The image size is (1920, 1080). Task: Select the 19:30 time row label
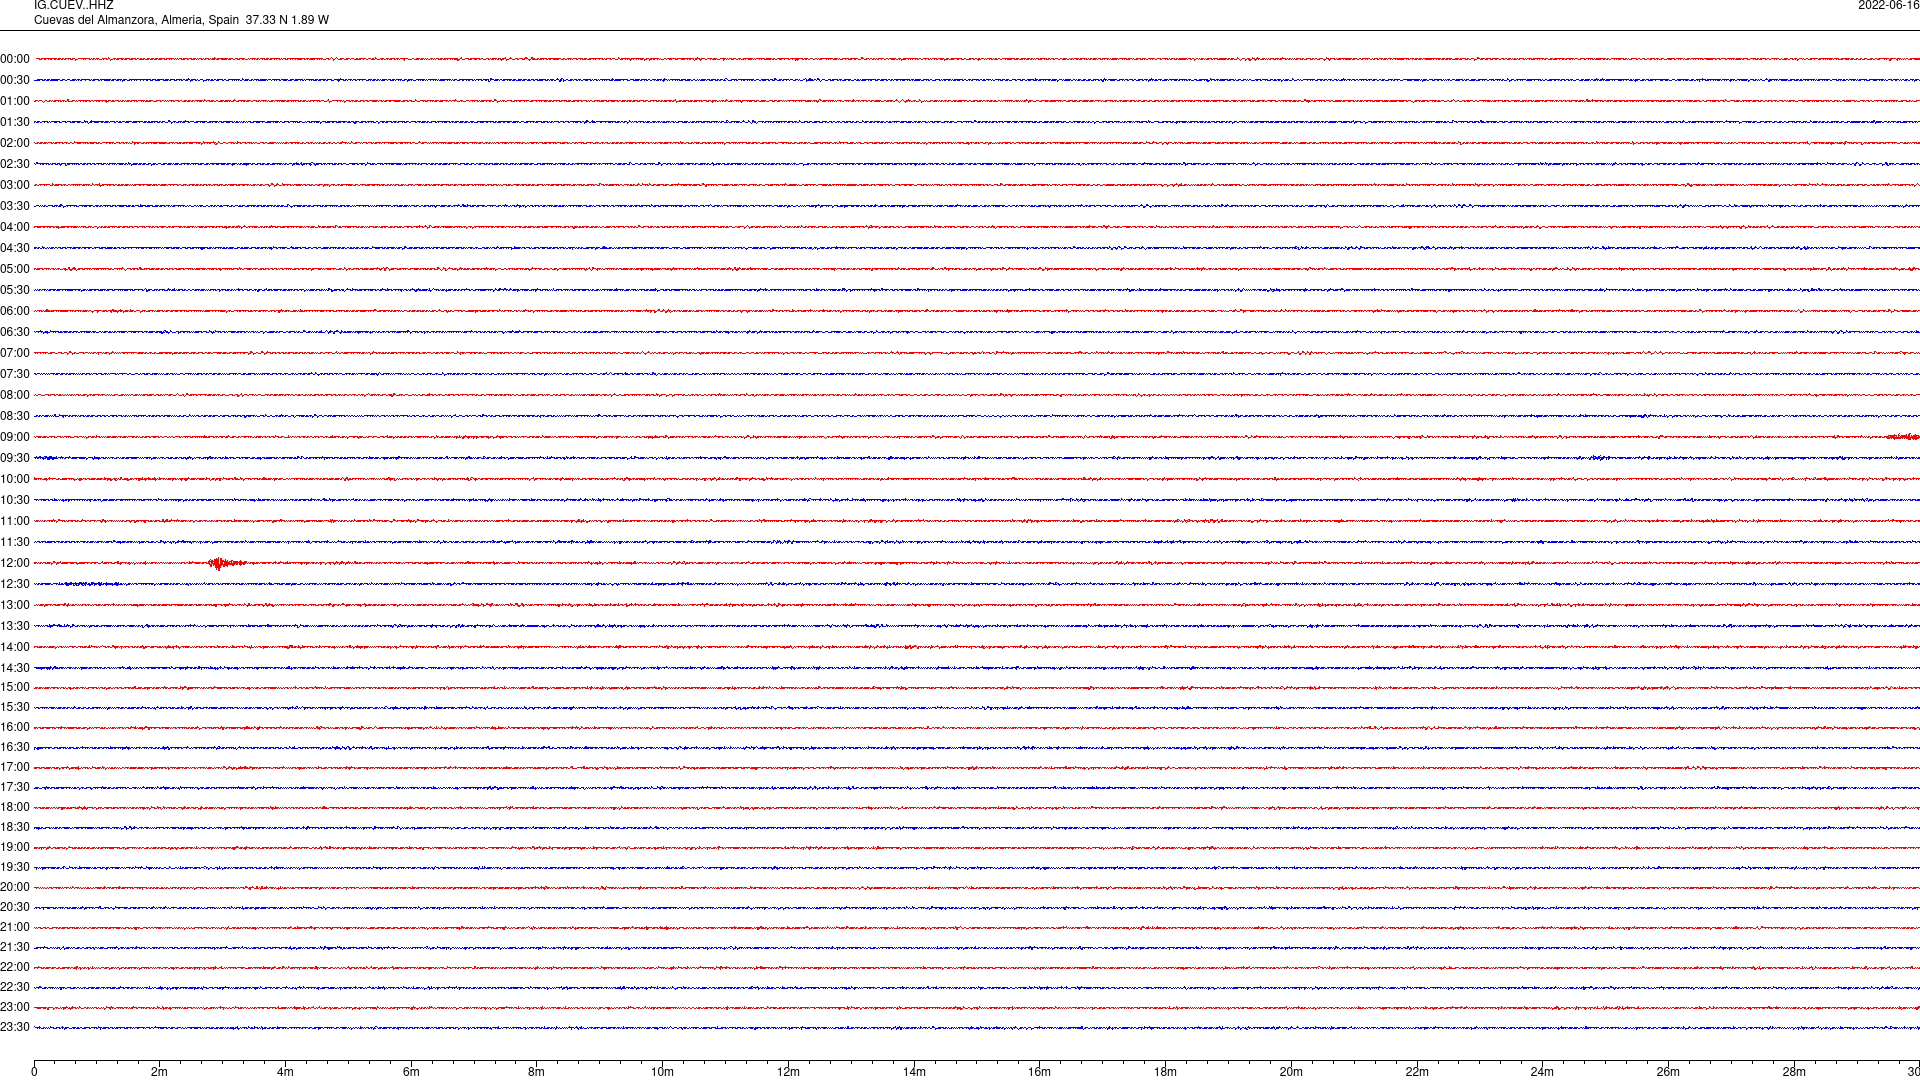(15, 867)
